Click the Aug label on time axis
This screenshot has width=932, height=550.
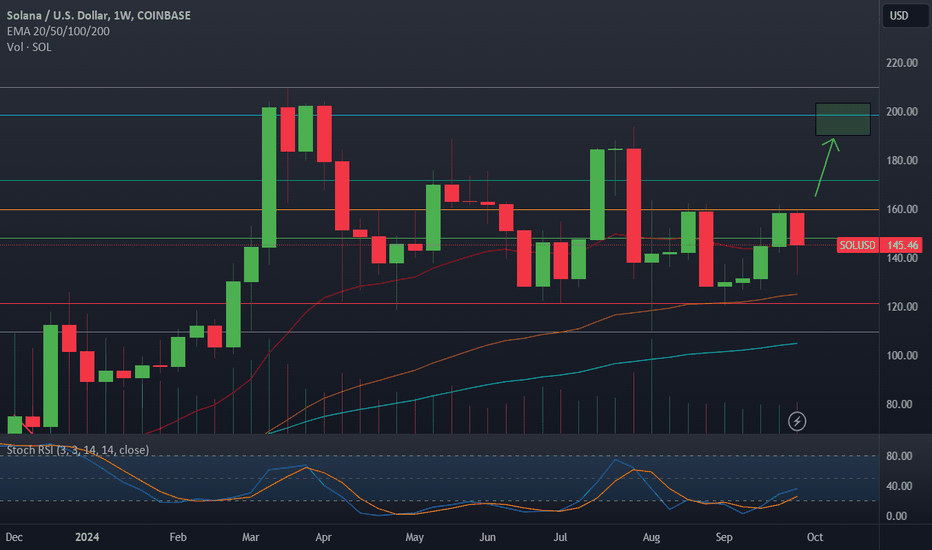tap(651, 537)
